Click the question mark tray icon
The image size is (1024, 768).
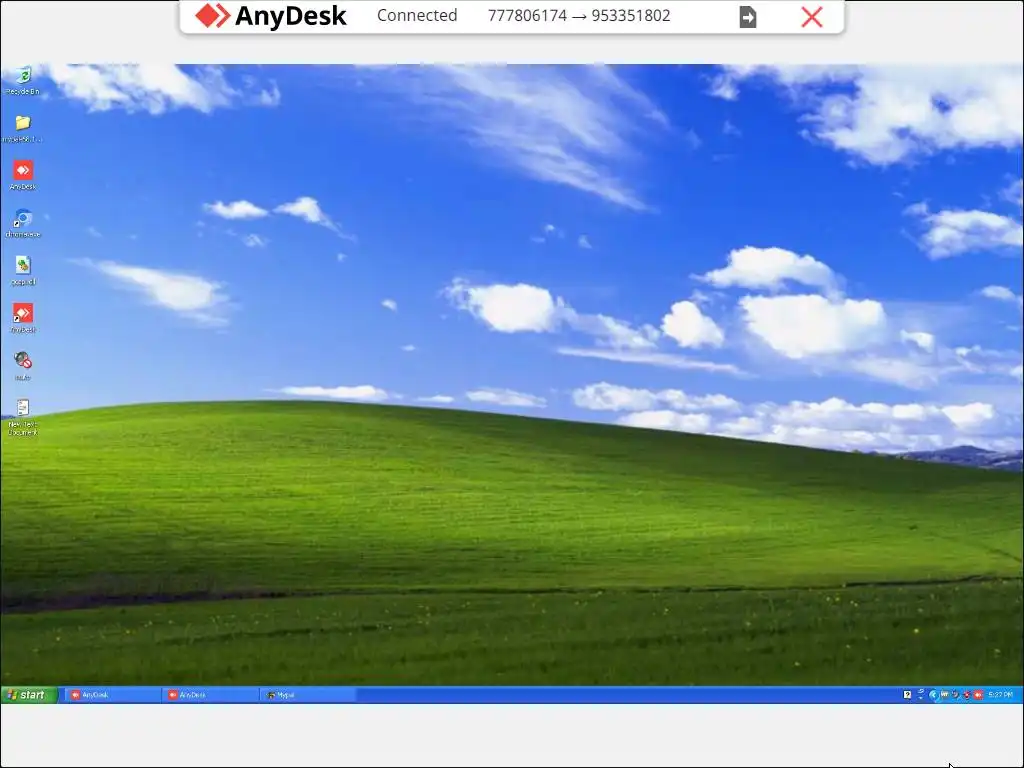point(907,695)
